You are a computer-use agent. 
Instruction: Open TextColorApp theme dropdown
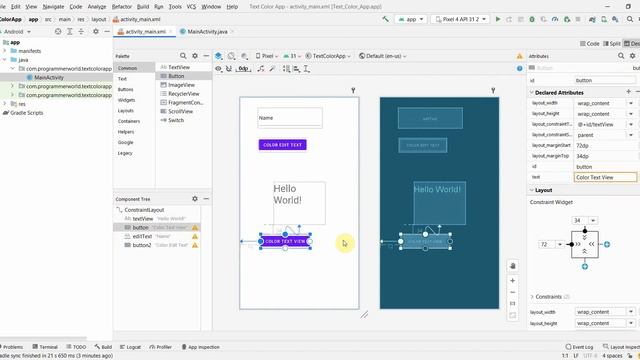(x=328, y=56)
